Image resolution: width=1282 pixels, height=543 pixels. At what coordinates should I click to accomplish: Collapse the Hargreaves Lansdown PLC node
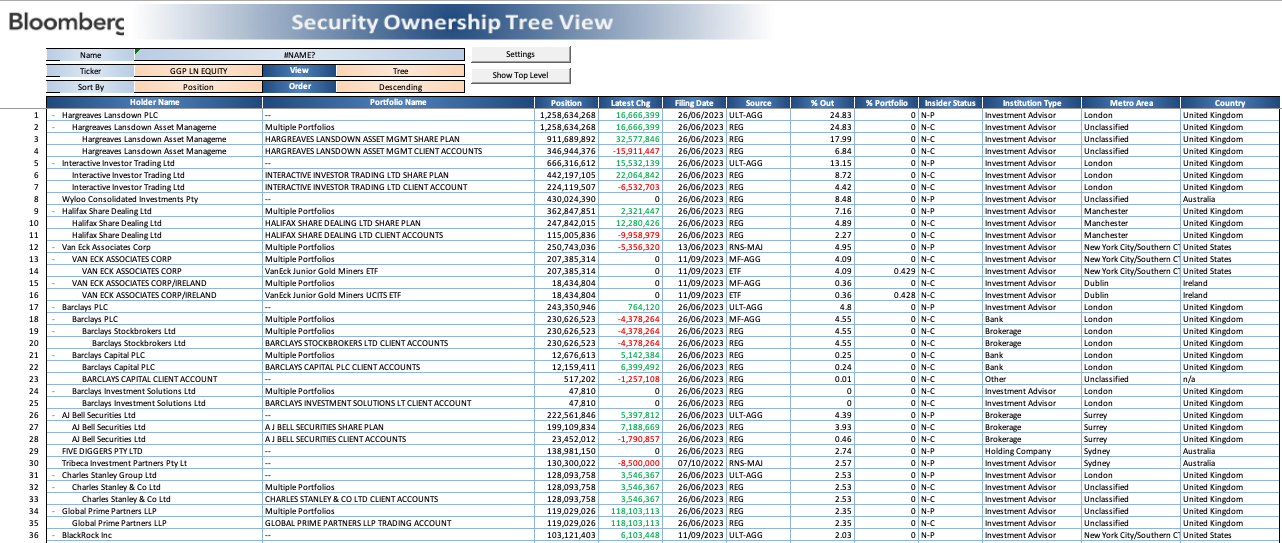click(54, 115)
